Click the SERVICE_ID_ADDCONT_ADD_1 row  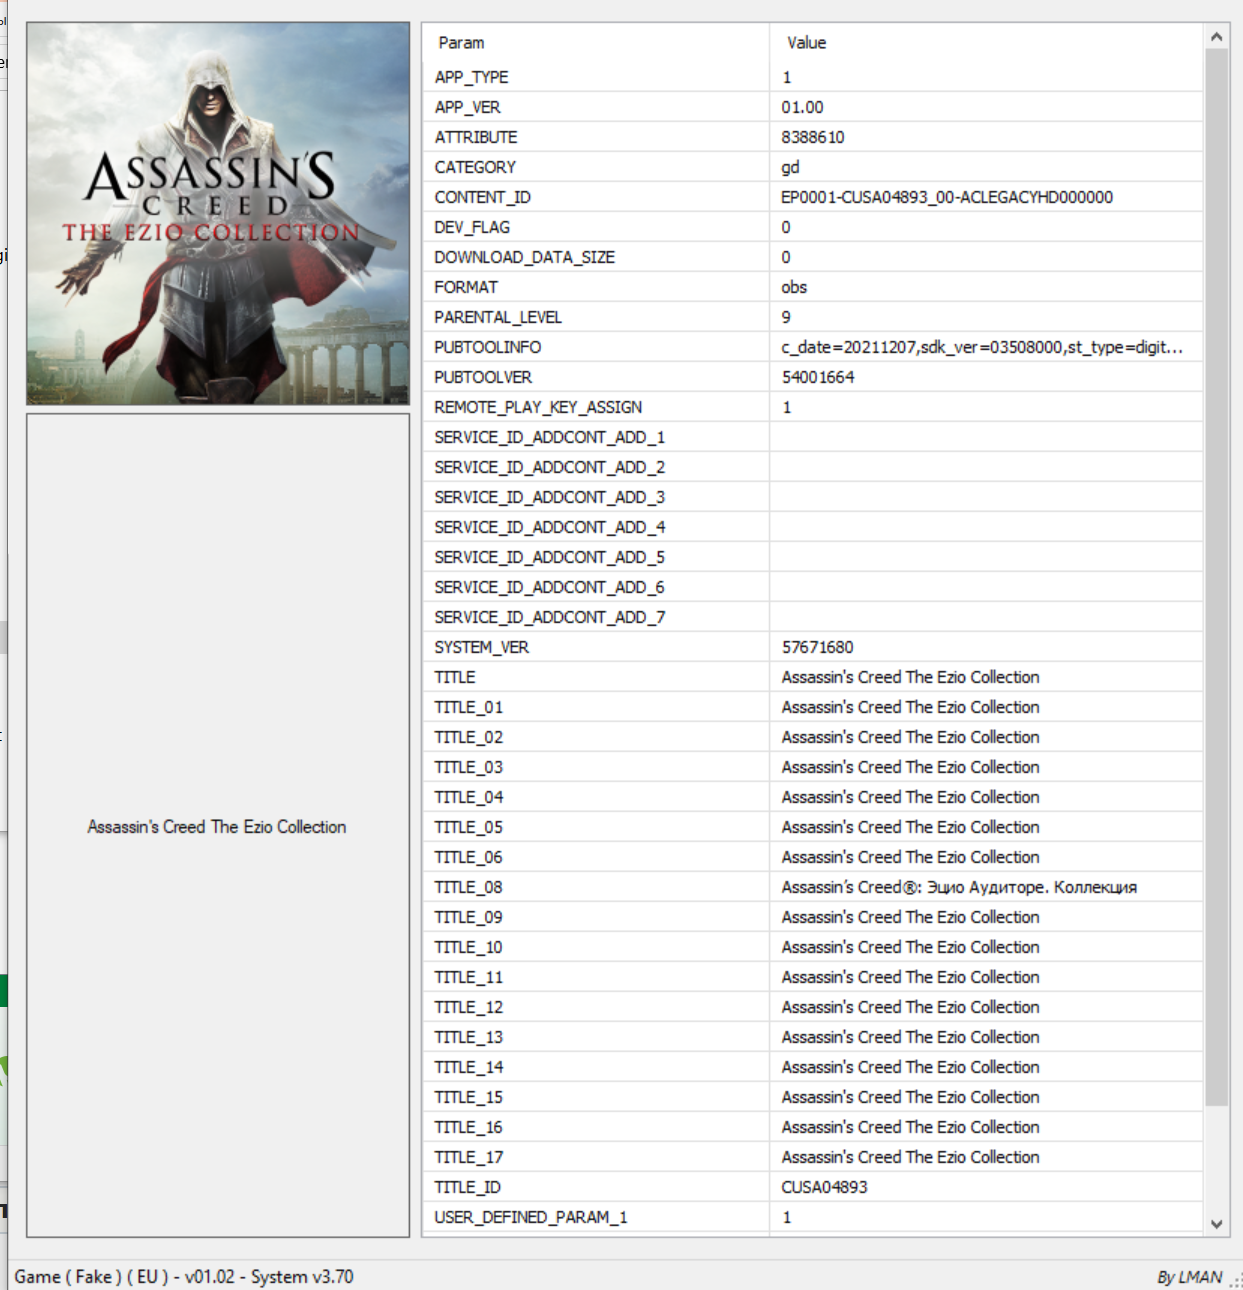pos(549,437)
